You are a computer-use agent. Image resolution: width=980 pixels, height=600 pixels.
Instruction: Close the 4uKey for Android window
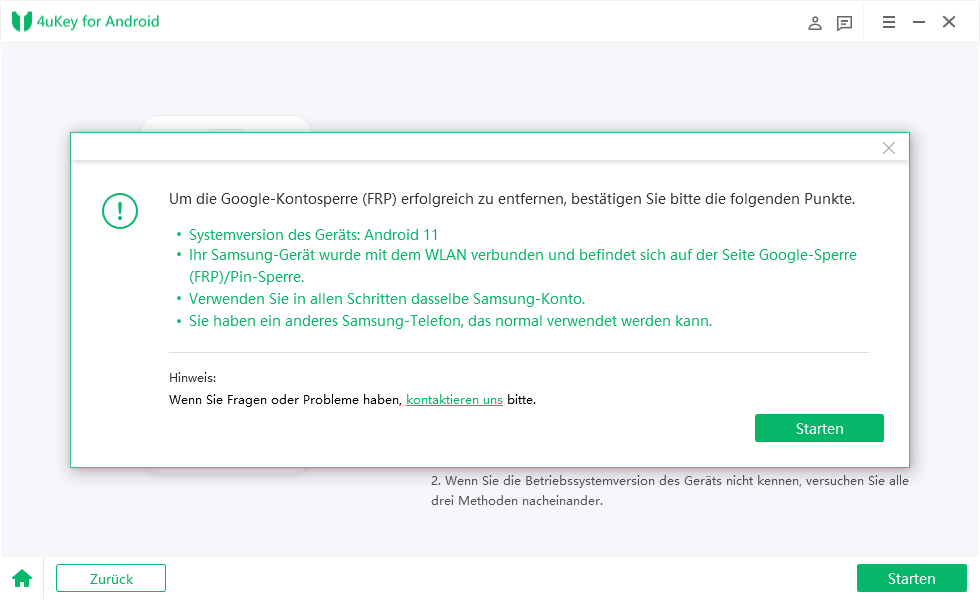(949, 22)
